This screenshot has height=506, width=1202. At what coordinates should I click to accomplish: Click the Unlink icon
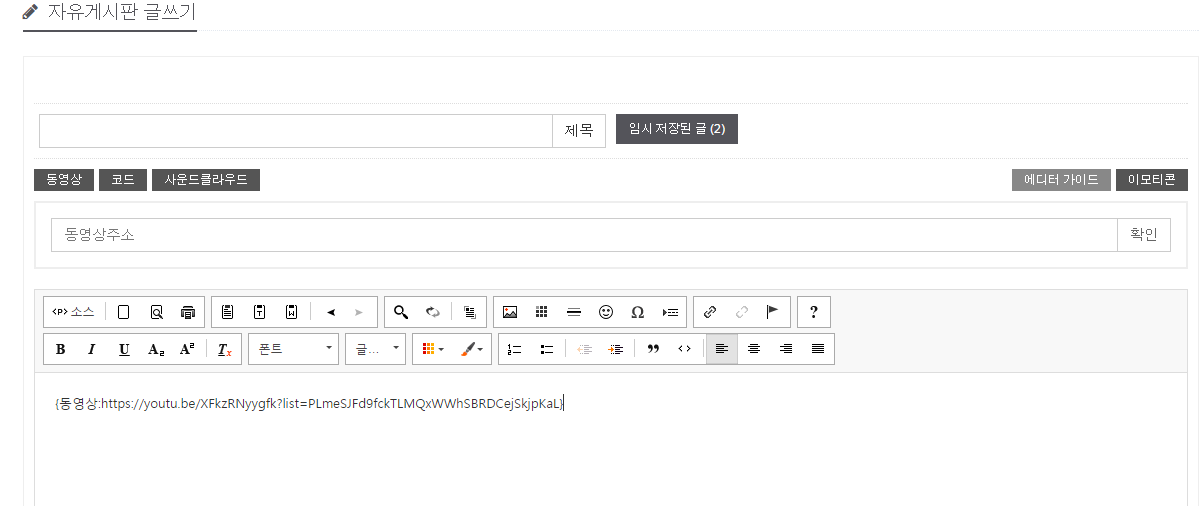coord(742,312)
